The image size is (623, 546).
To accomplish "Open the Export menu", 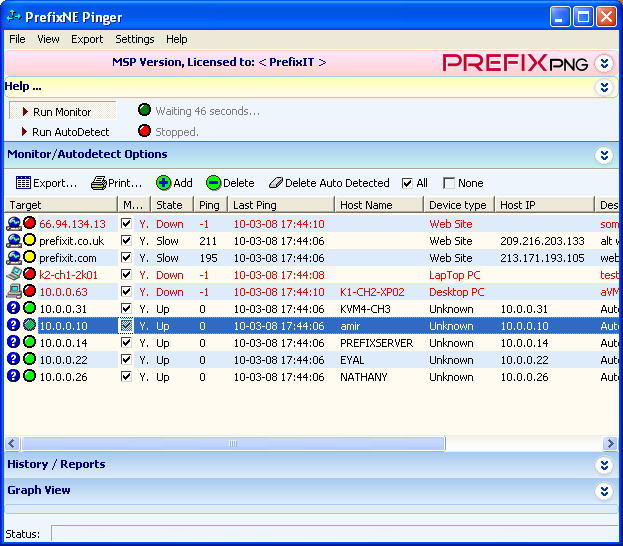I will click(87, 39).
